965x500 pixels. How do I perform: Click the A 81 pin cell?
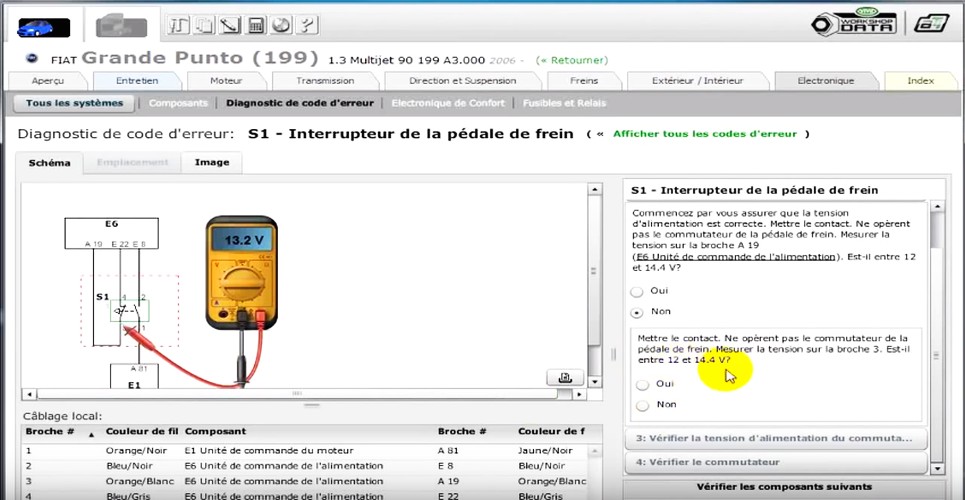pos(448,451)
